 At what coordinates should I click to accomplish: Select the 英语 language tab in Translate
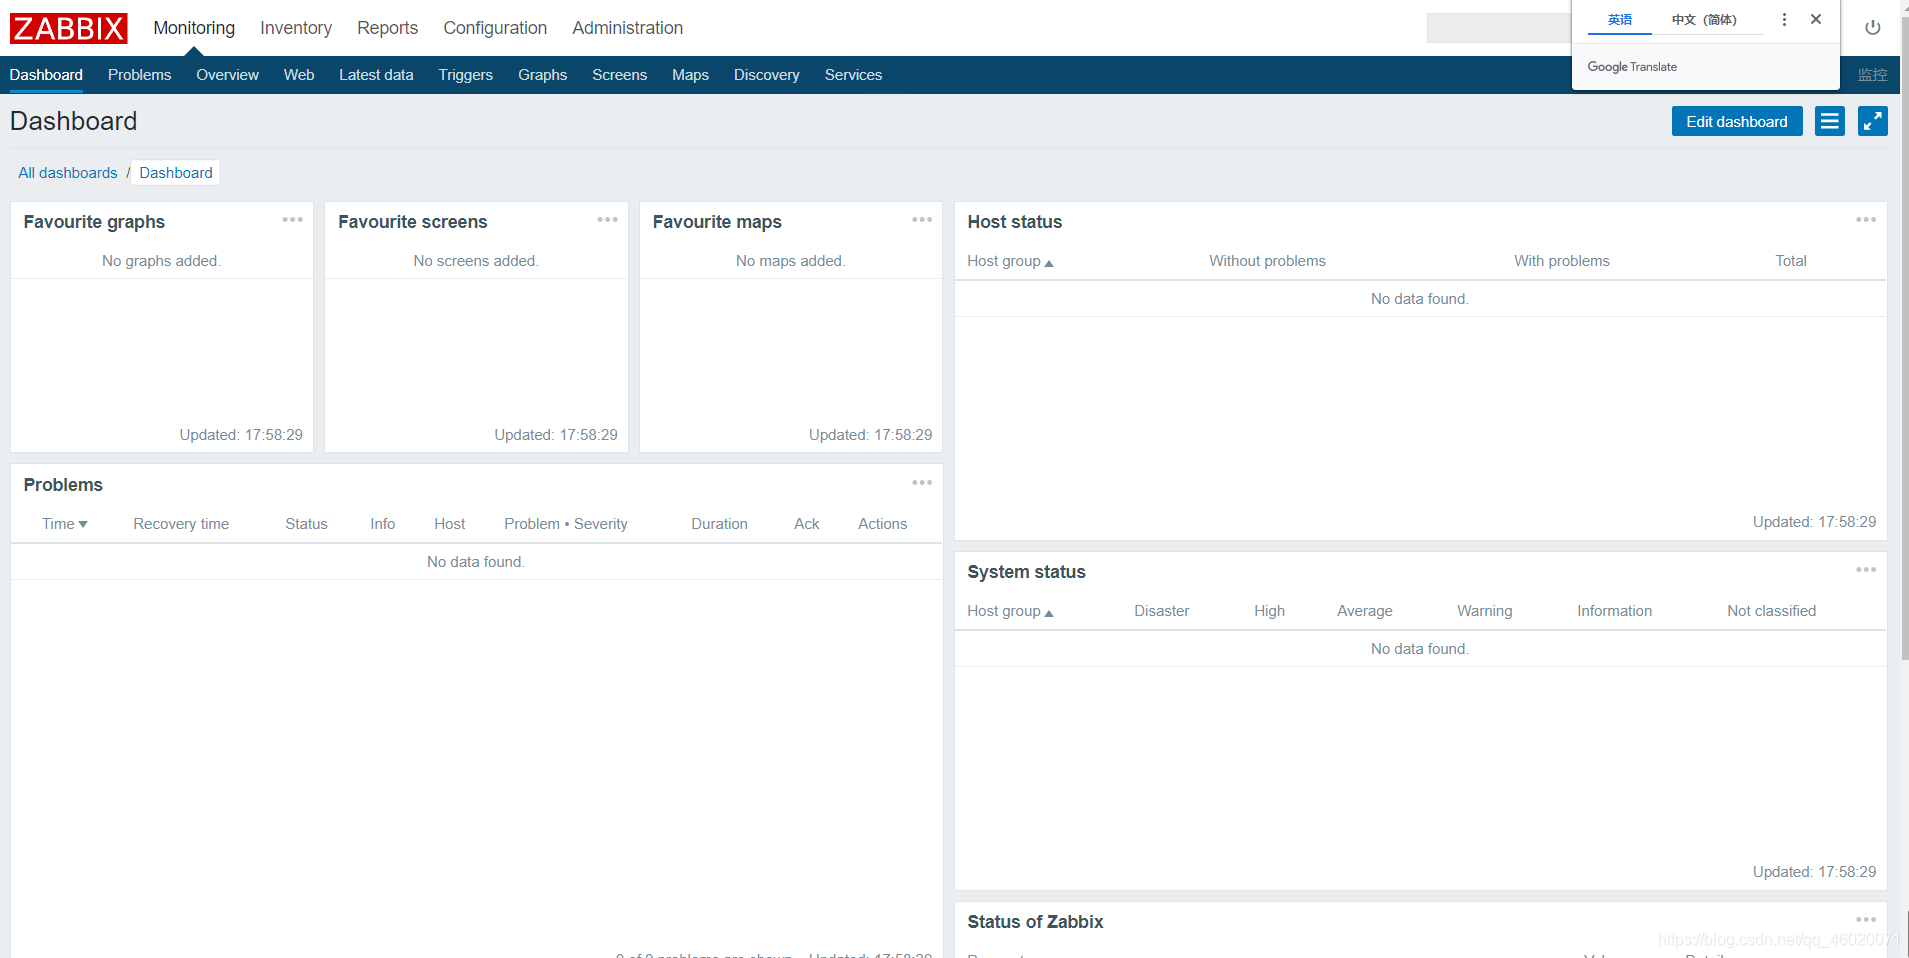(1620, 20)
